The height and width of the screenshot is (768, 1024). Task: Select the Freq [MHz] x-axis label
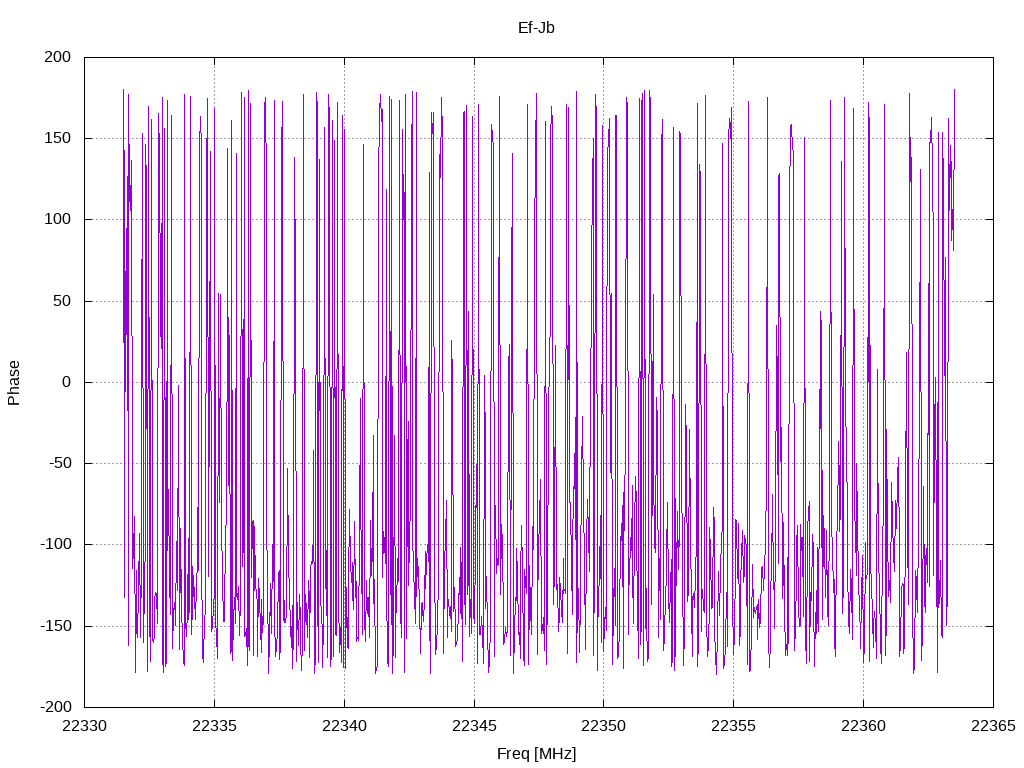[536, 754]
